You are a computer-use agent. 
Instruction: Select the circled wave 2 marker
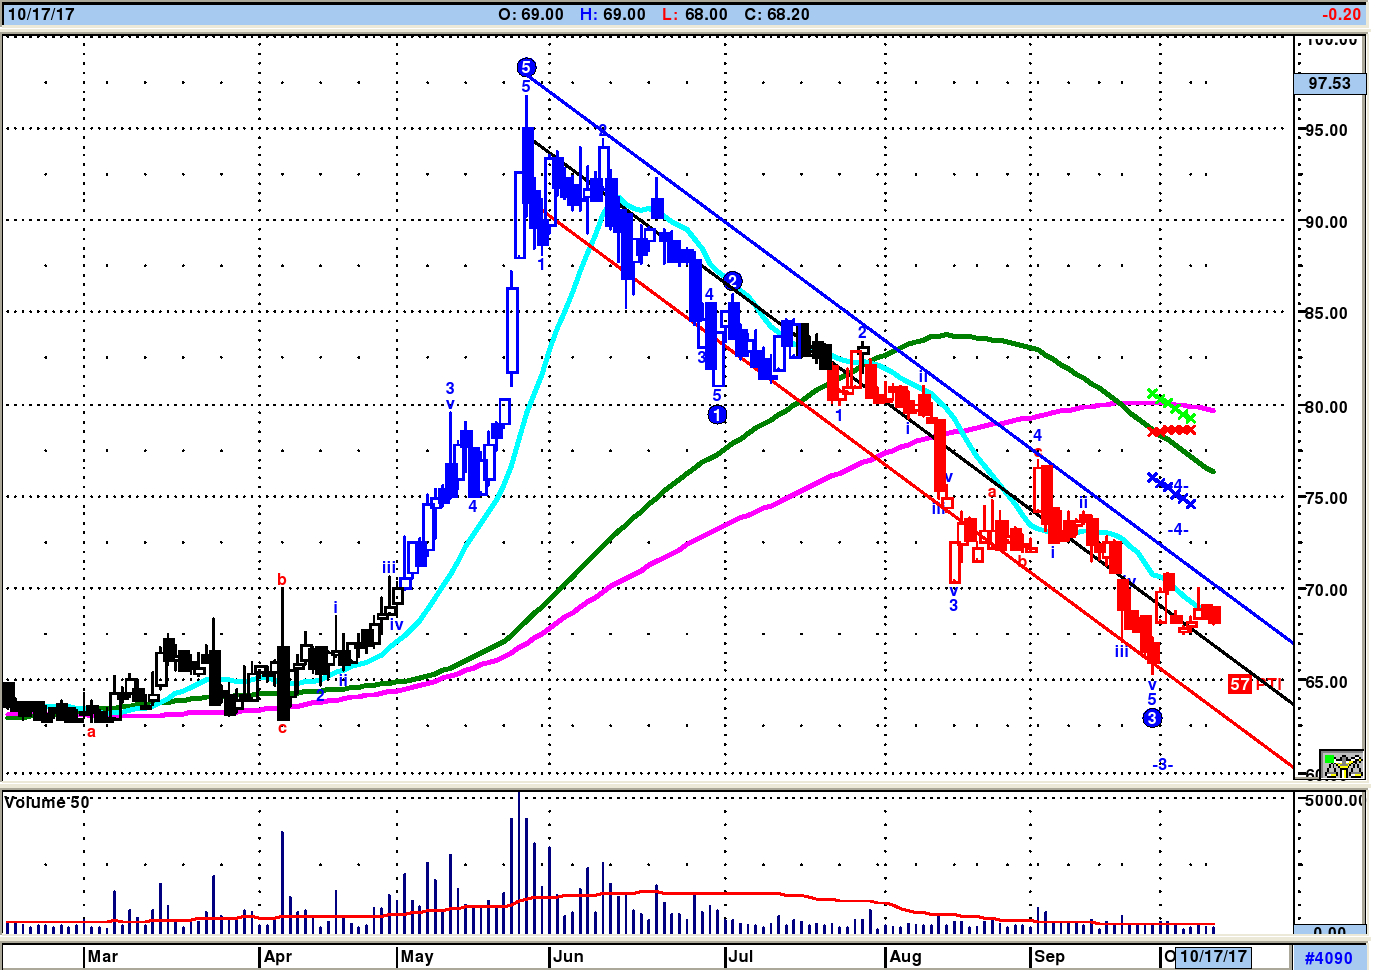click(732, 281)
